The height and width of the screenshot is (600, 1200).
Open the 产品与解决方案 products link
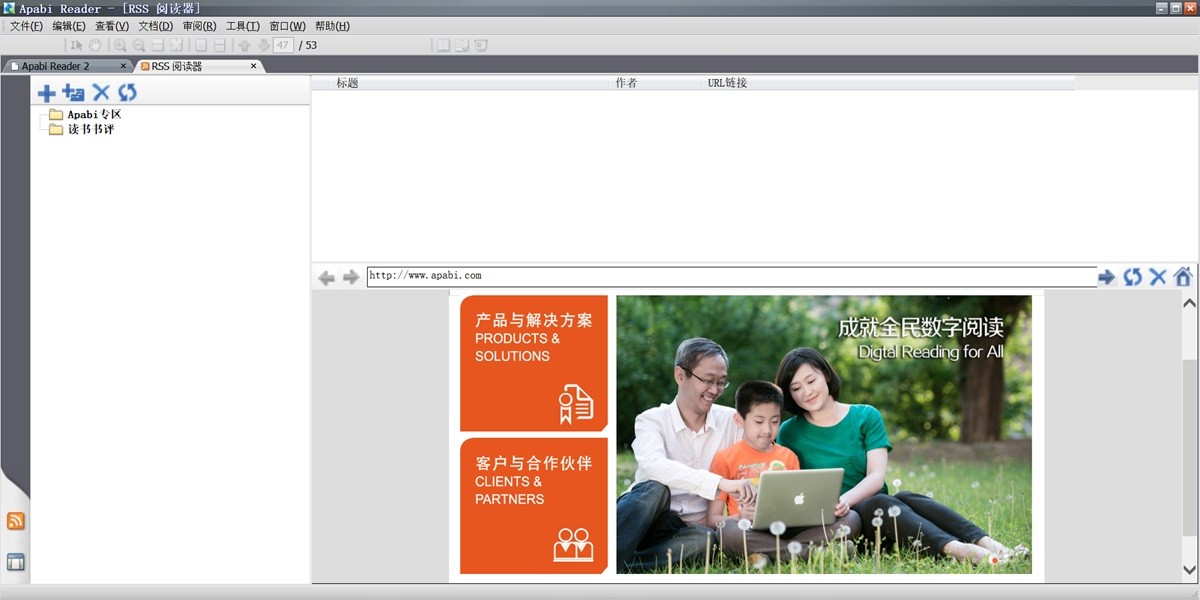tap(533, 362)
